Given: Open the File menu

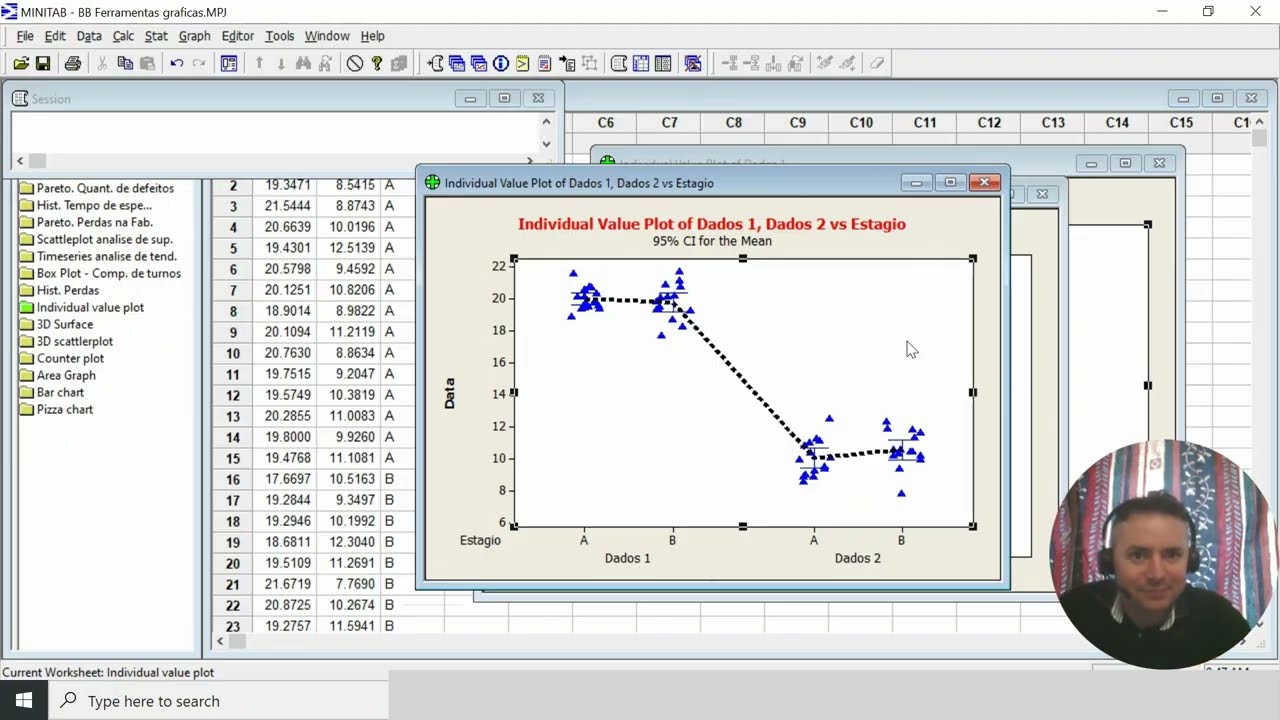Looking at the screenshot, I should pos(25,36).
